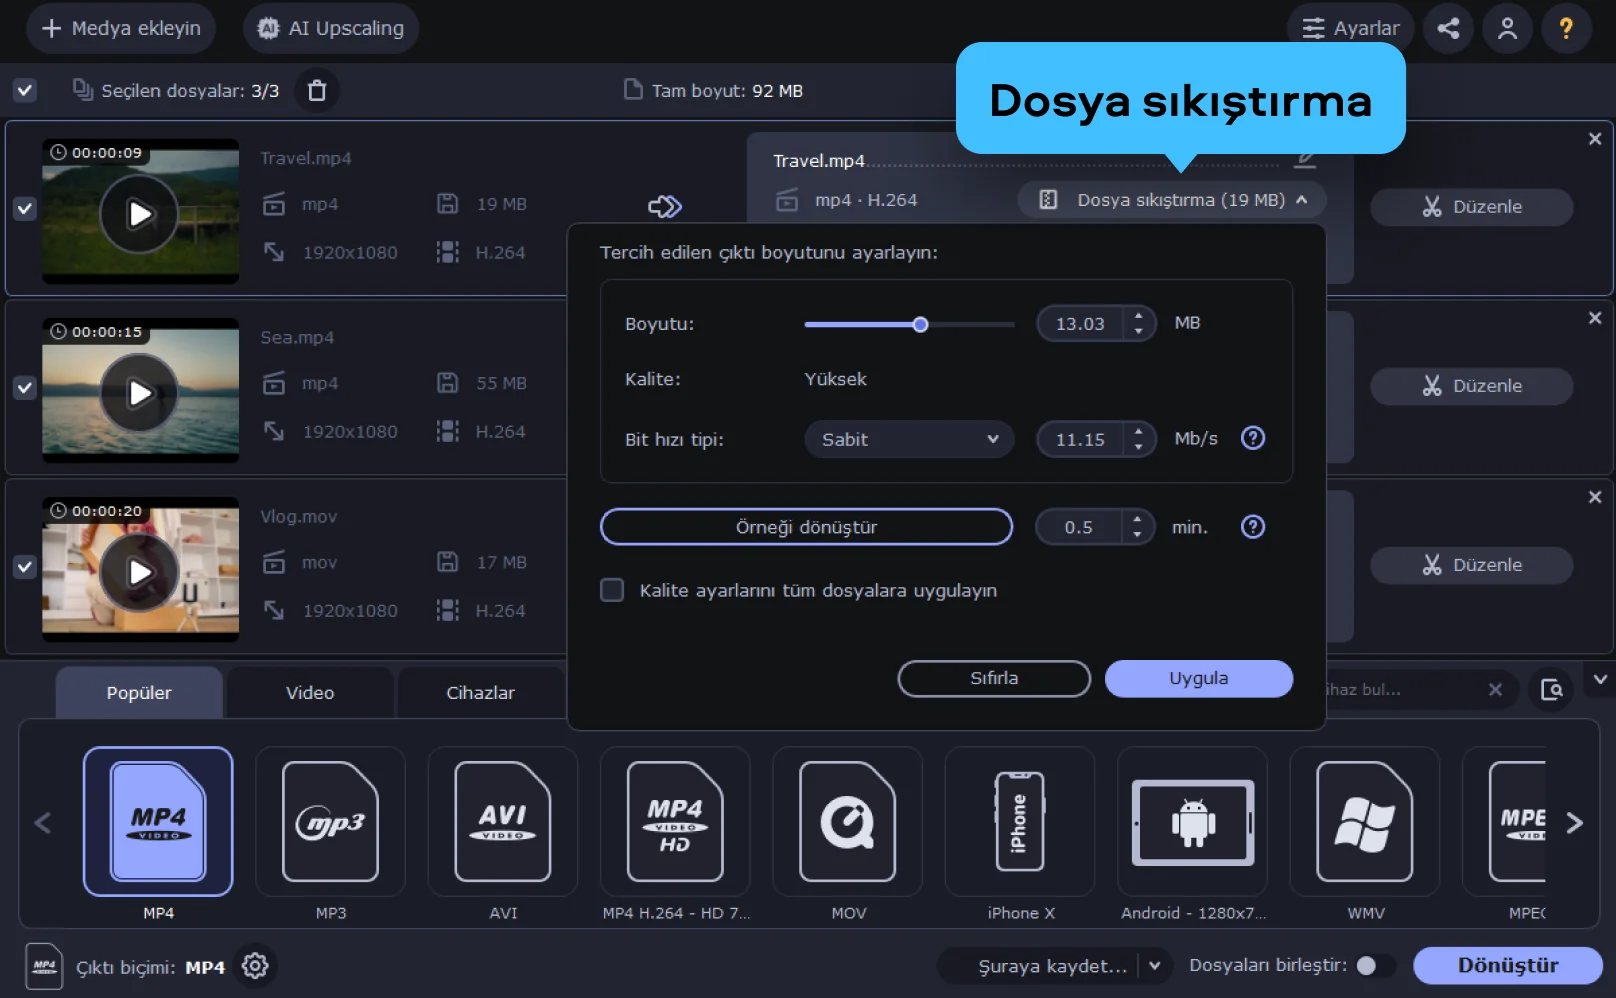The height and width of the screenshot is (998, 1616).
Task: Click the Örneği dönüştür button
Action: [x=806, y=527]
